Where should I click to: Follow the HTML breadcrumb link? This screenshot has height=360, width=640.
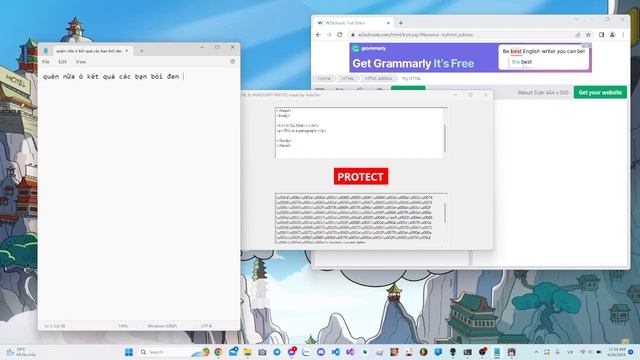coord(348,78)
